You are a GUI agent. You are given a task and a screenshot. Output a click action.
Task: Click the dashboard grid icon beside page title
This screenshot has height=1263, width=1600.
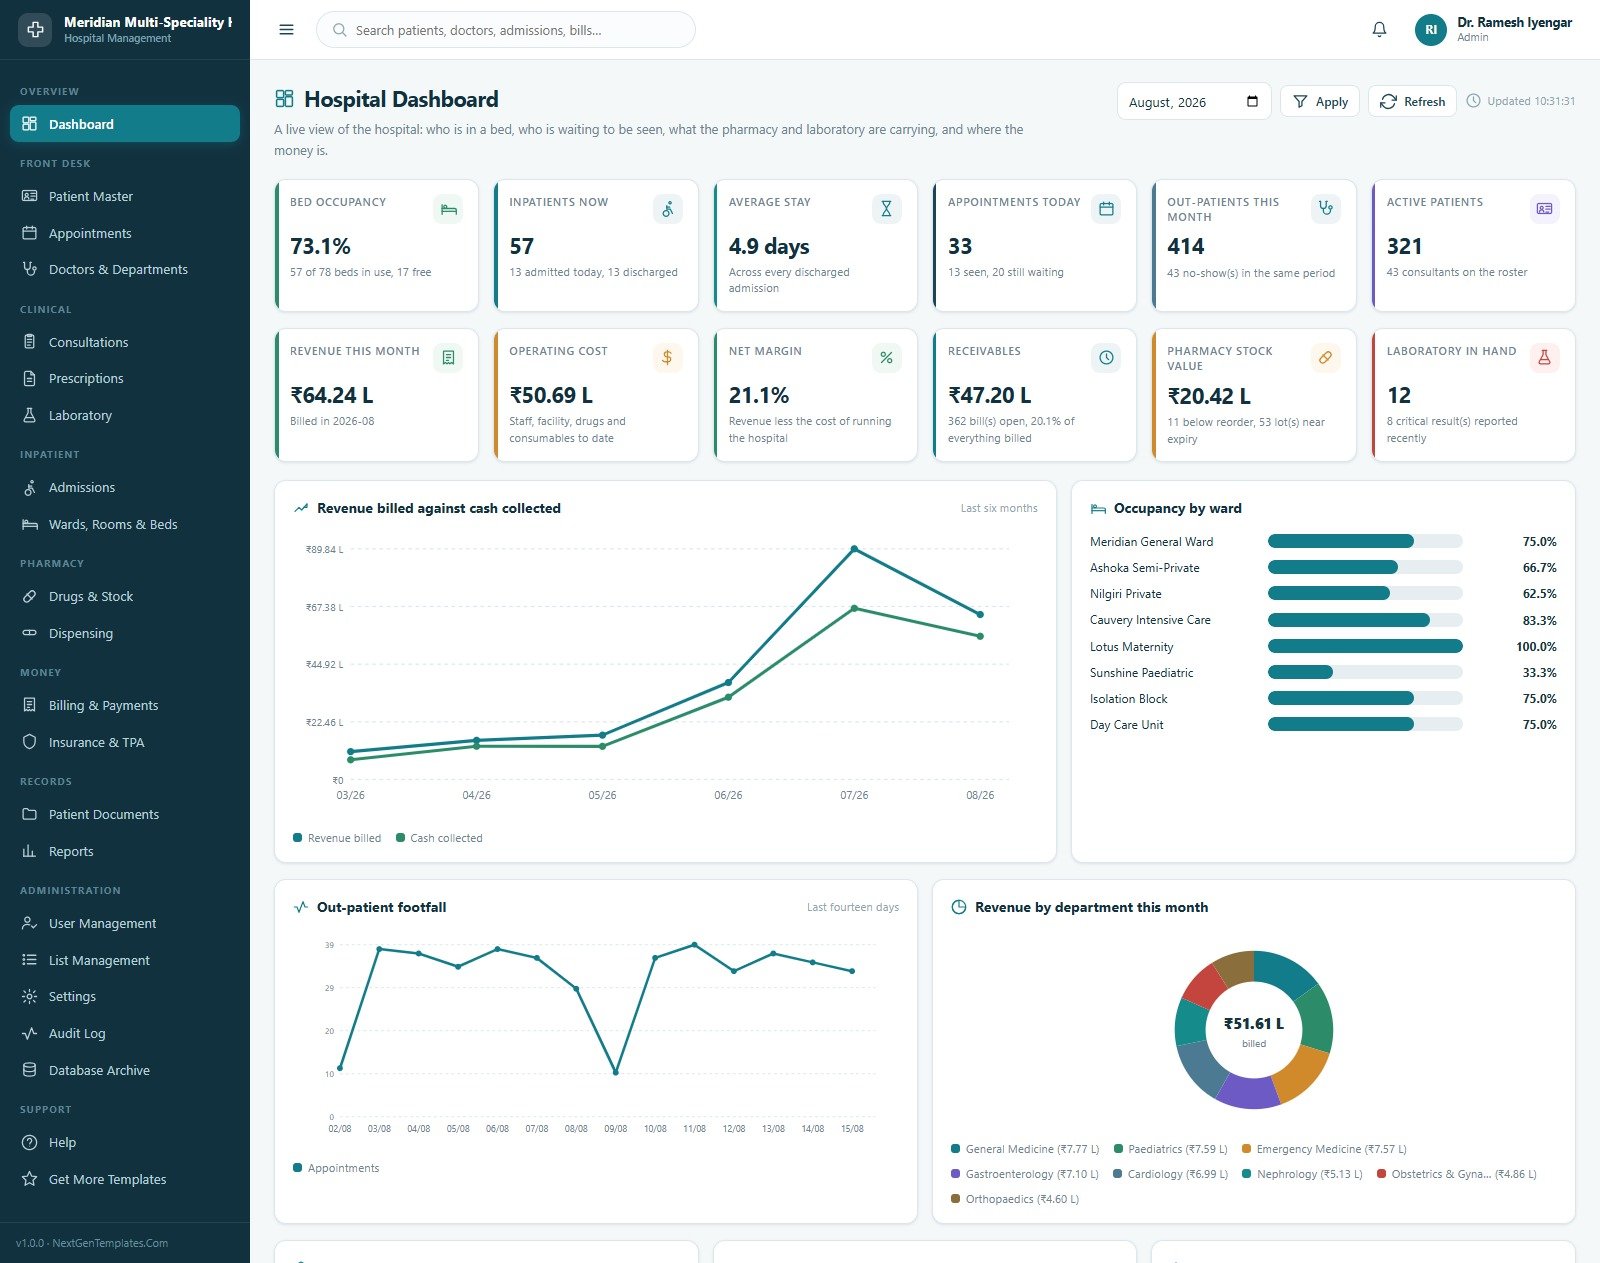tap(284, 98)
